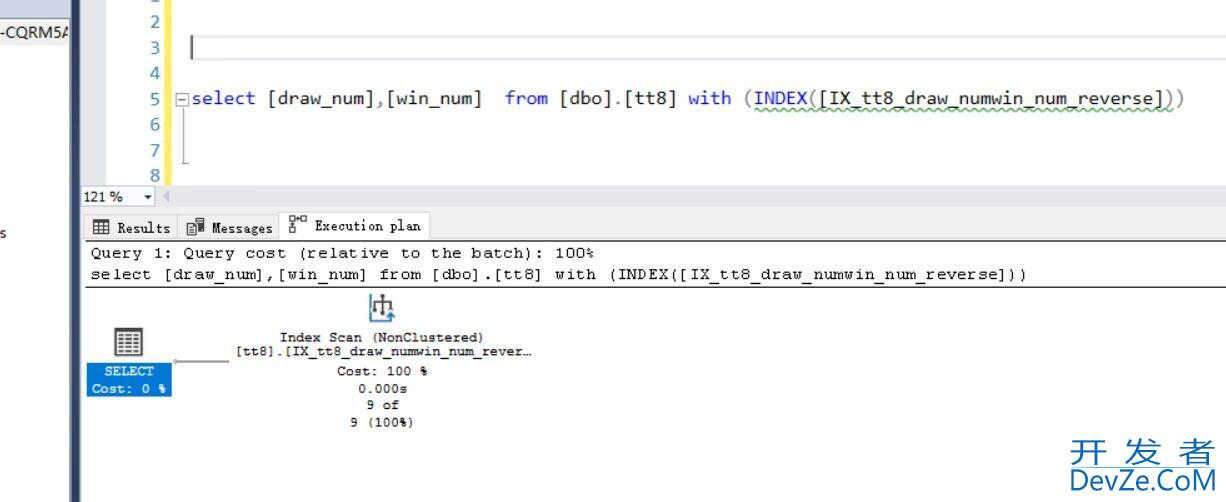Click the Index Scan (NonClustered) operator icon
Image resolution: width=1226 pixels, height=502 pixels.
[x=381, y=309]
